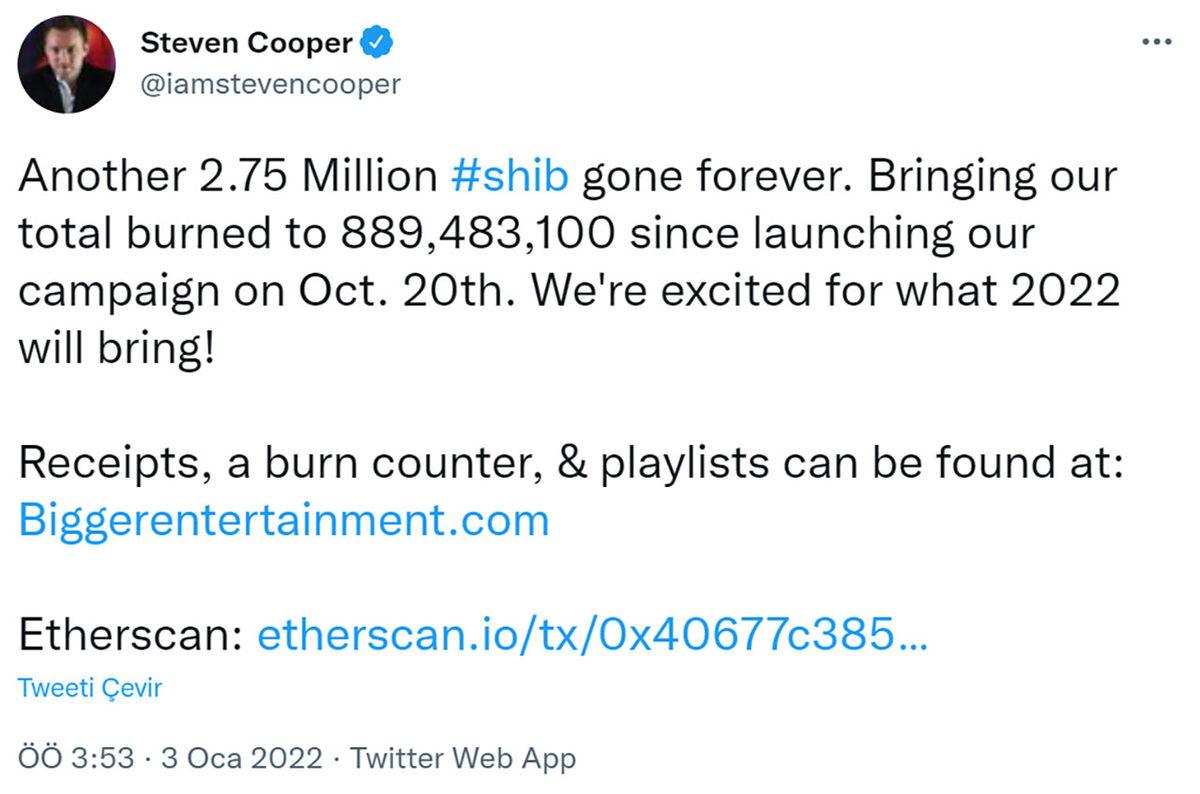Click the Steven Cooper display name

pyautogui.click(x=246, y=43)
